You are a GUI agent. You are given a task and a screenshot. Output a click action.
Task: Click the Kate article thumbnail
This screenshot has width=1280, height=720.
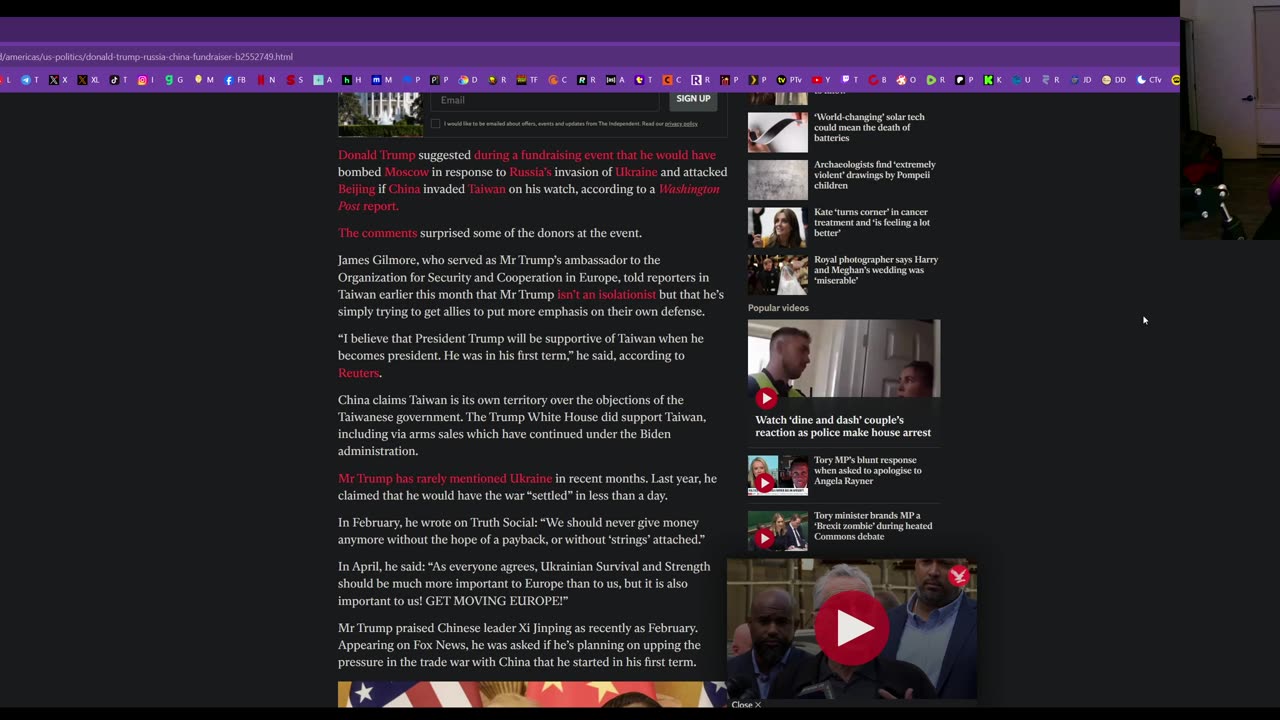[778, 227]
